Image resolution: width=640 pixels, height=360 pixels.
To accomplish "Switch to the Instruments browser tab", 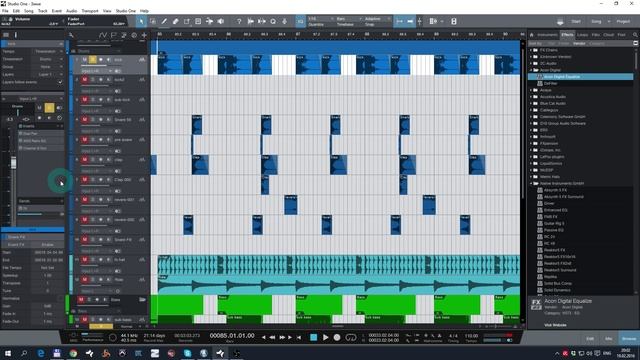I will [x=547, y=35].
